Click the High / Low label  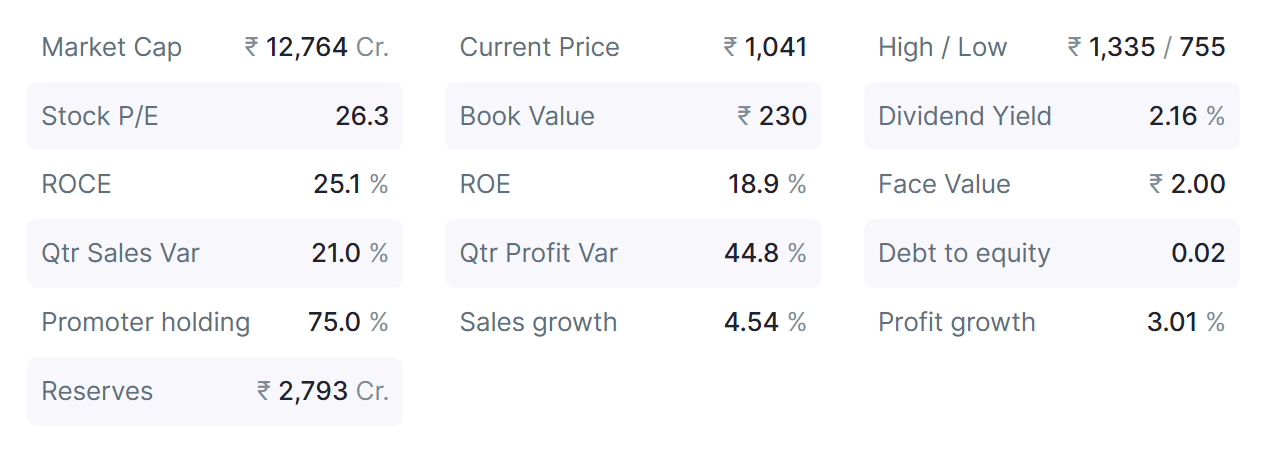(x=943, y=47)
